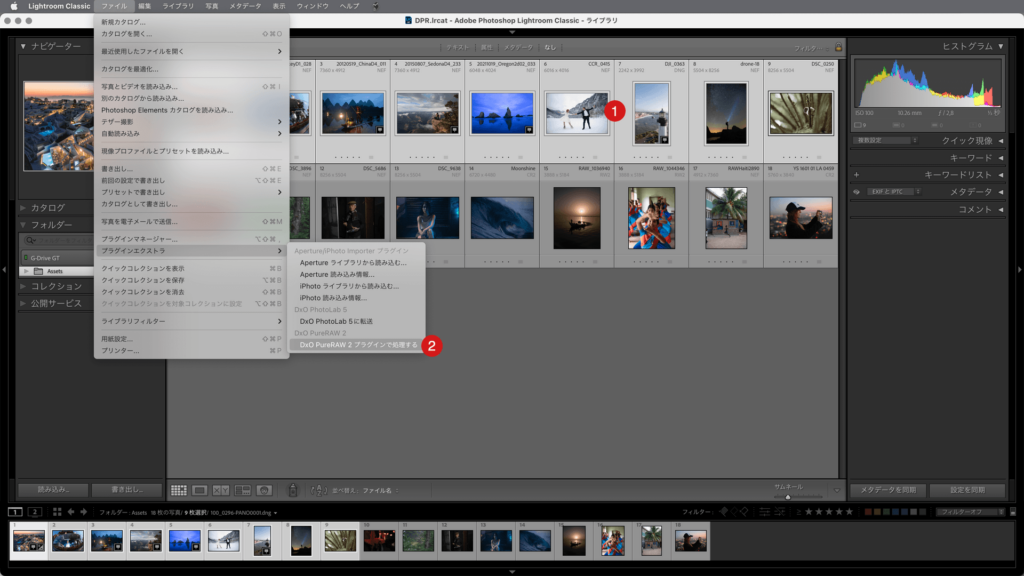
Task: Filter by flagged status flag icon
Action: coord(724,512)
